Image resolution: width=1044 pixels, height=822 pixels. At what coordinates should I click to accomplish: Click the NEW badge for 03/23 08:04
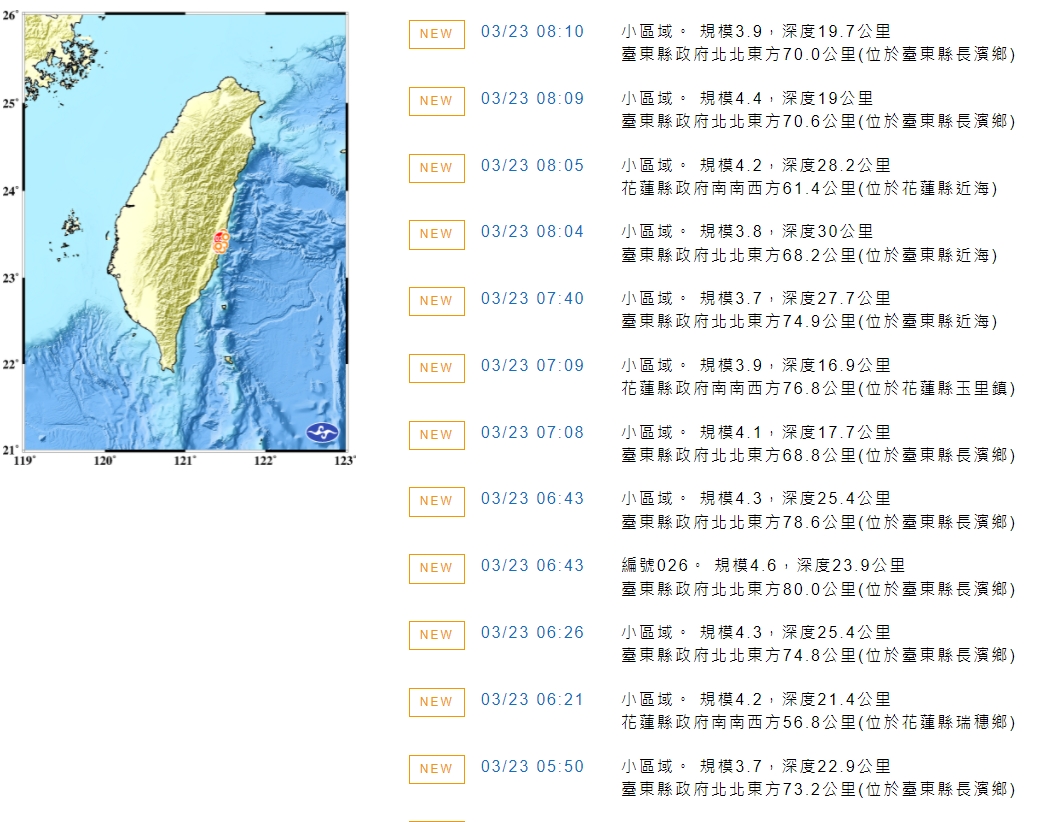click(437, 234)
